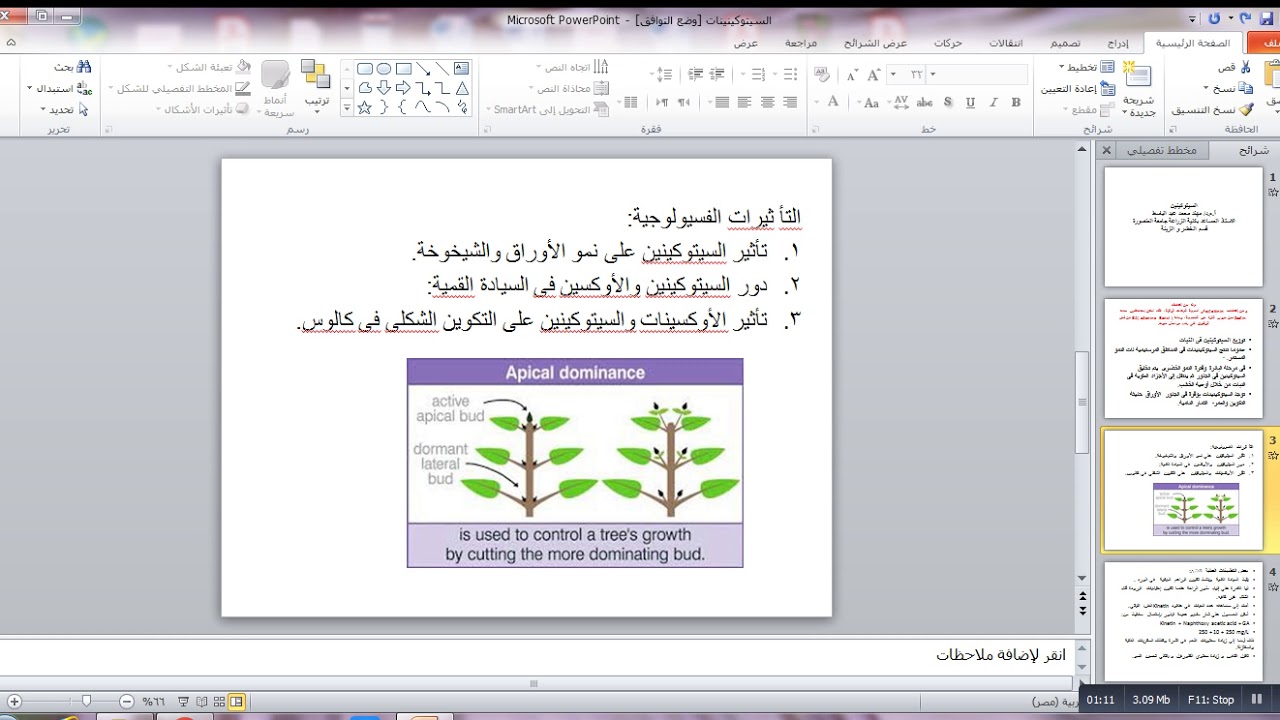Screen dimensions: 1280x720
Task: Toggle Strikethrough (abc) formatting
Action: click(x=924, y=102)
